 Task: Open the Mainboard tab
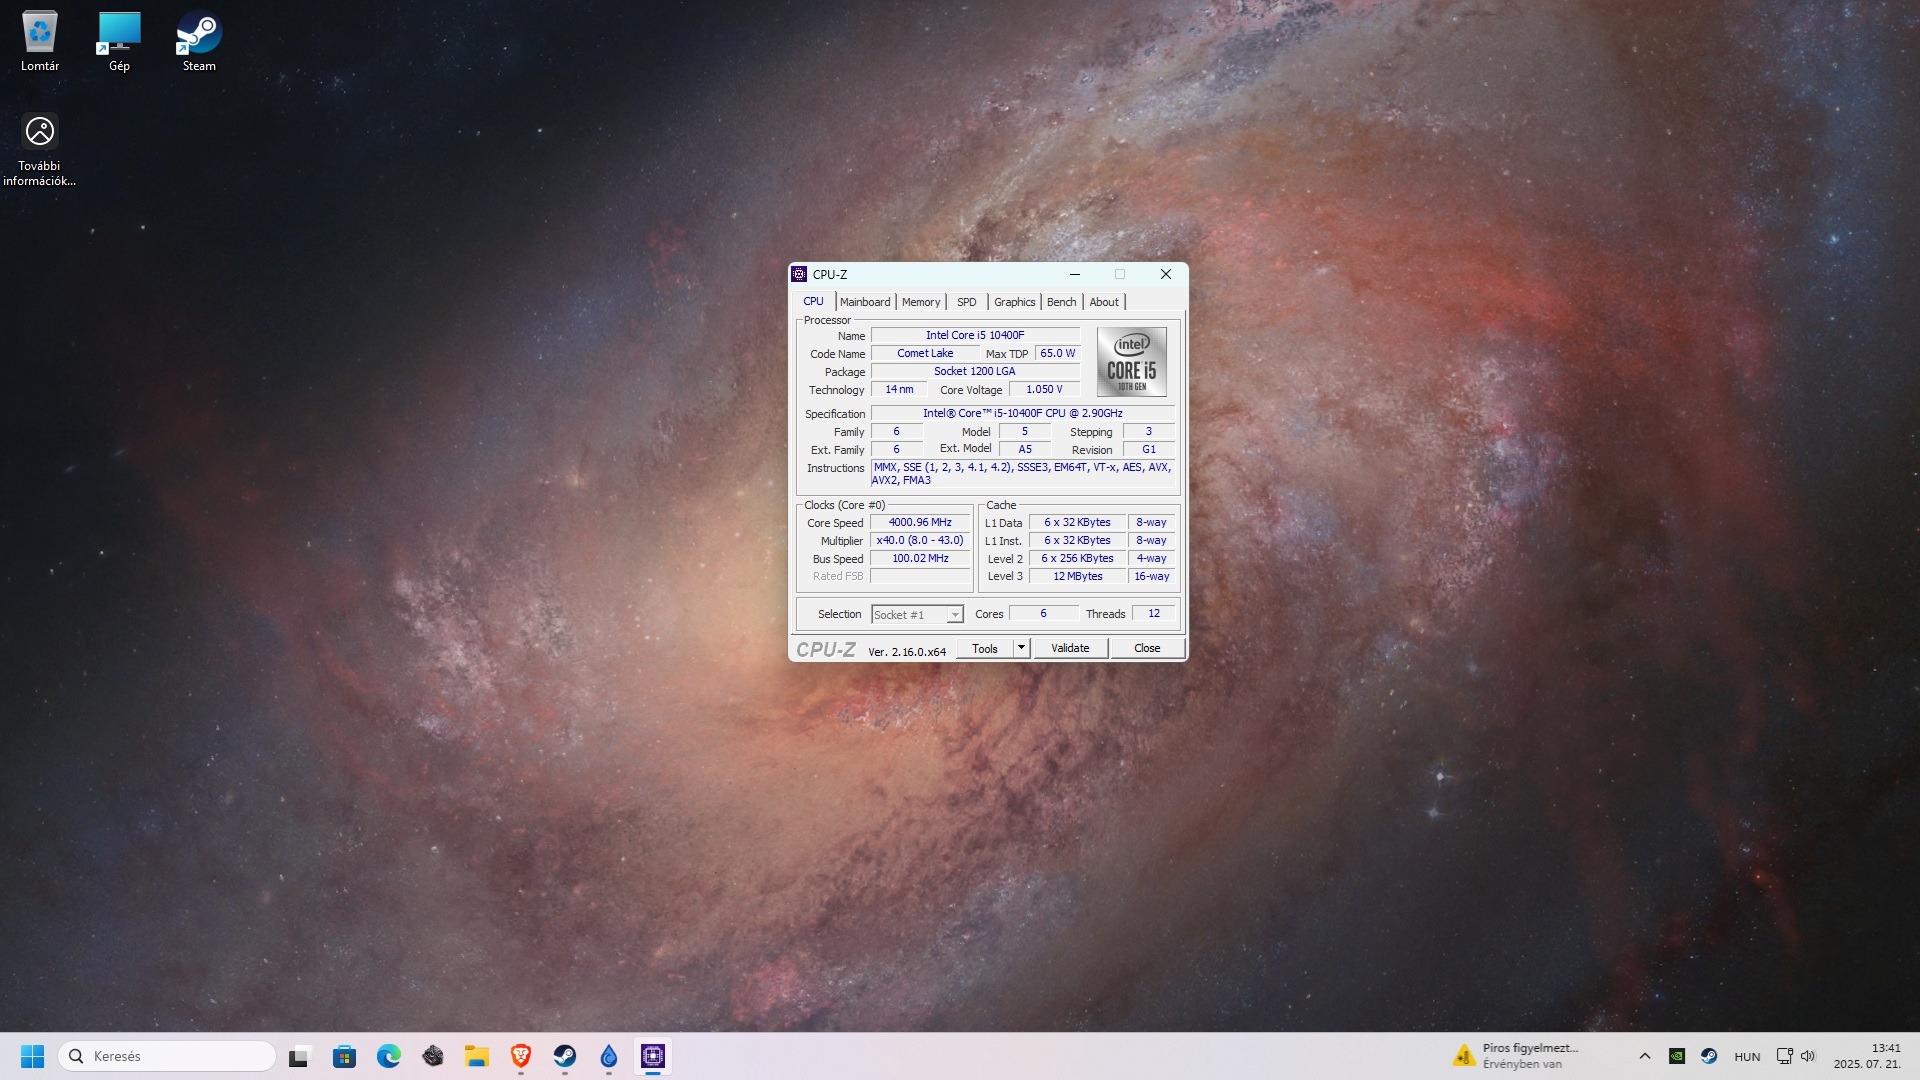[x=864, y=302]
